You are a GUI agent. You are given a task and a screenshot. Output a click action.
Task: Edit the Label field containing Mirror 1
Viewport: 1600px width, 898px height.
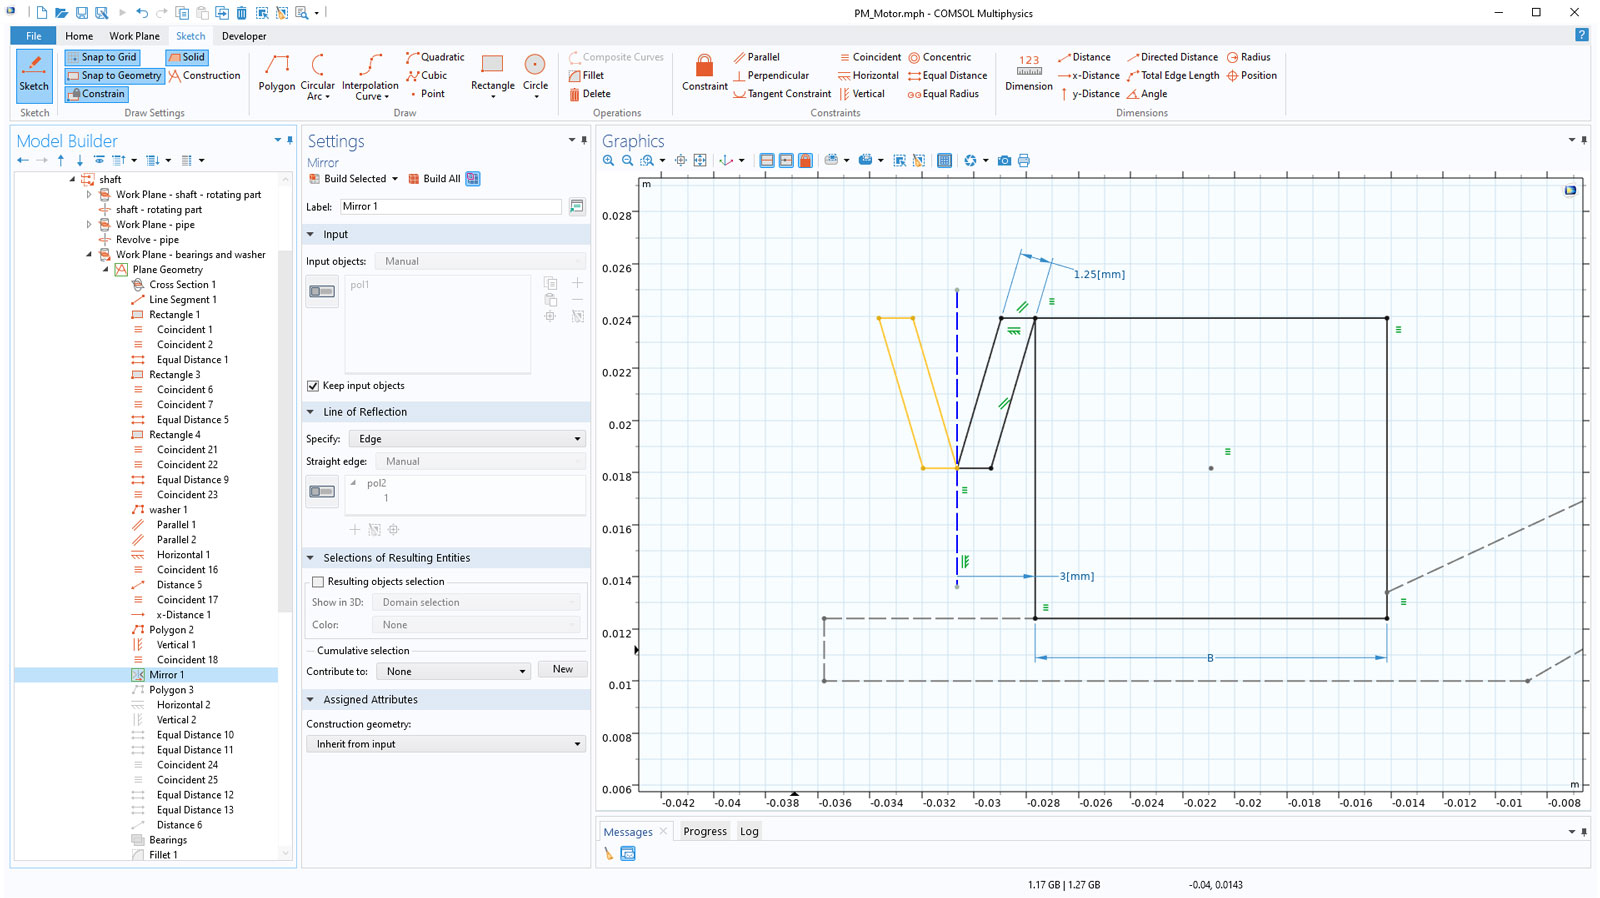pos(450,206)
